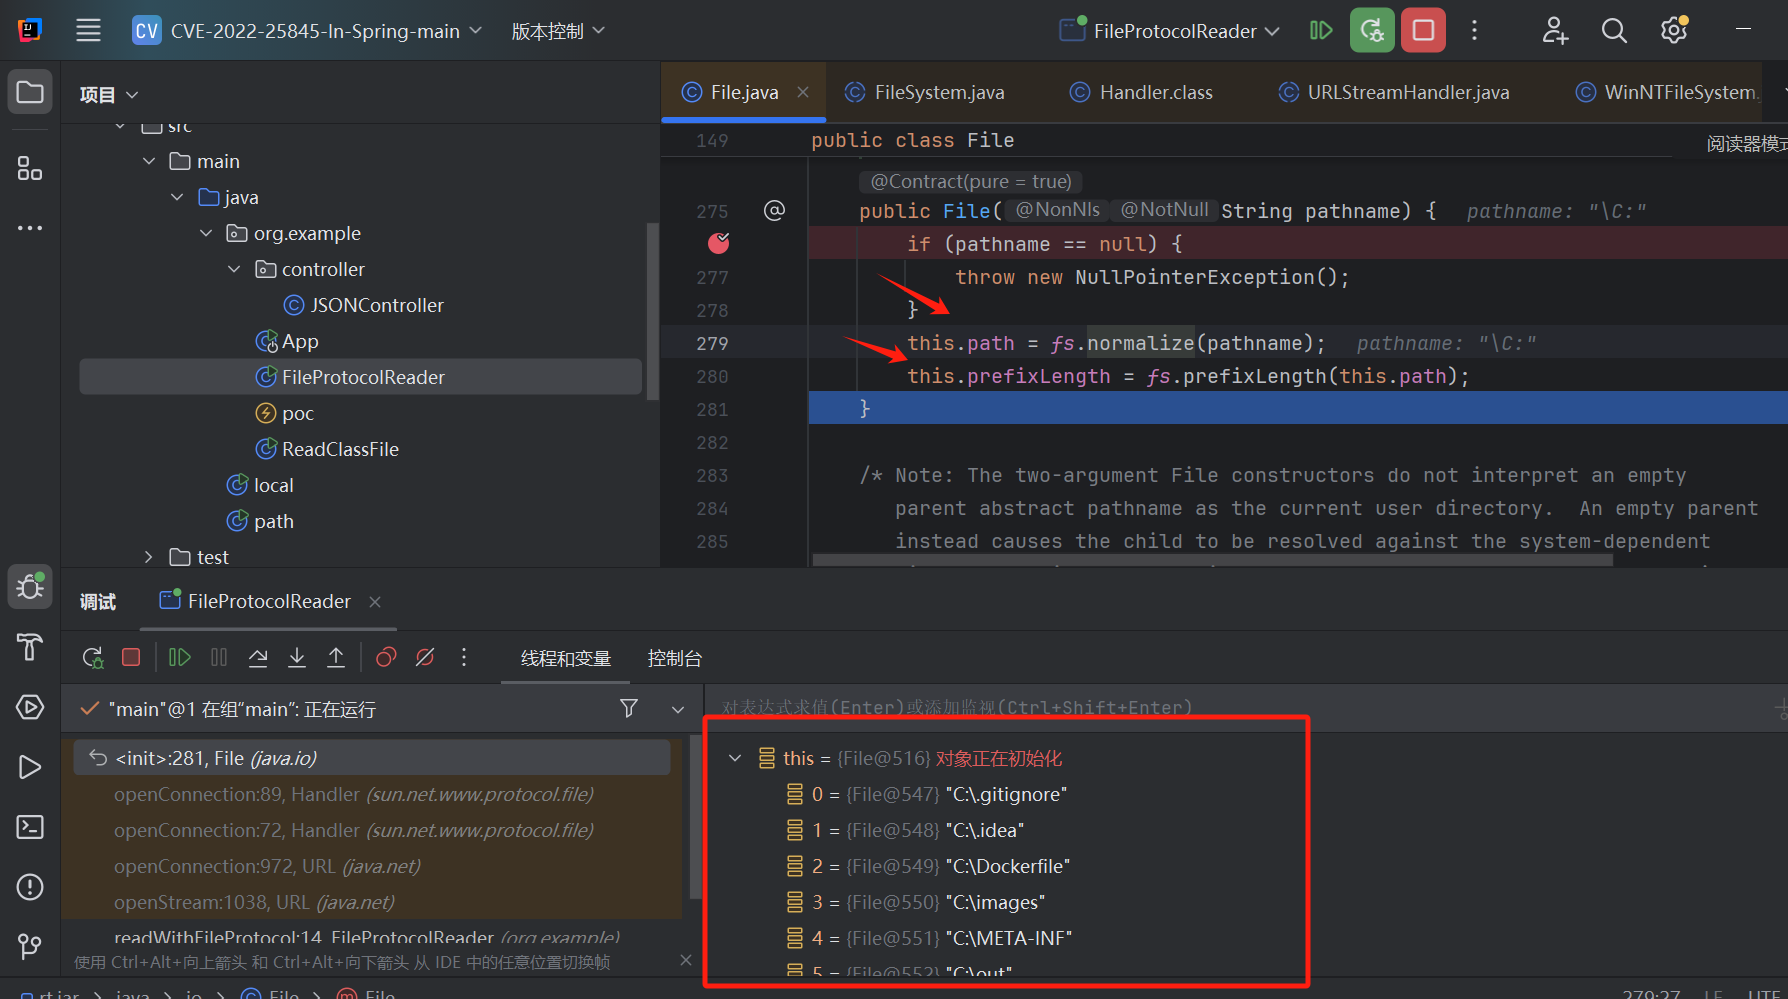This screenshot has height=999, width=1788.
Task: Click Step Out in debug toolbar
Action: click(x=336, y=657)
